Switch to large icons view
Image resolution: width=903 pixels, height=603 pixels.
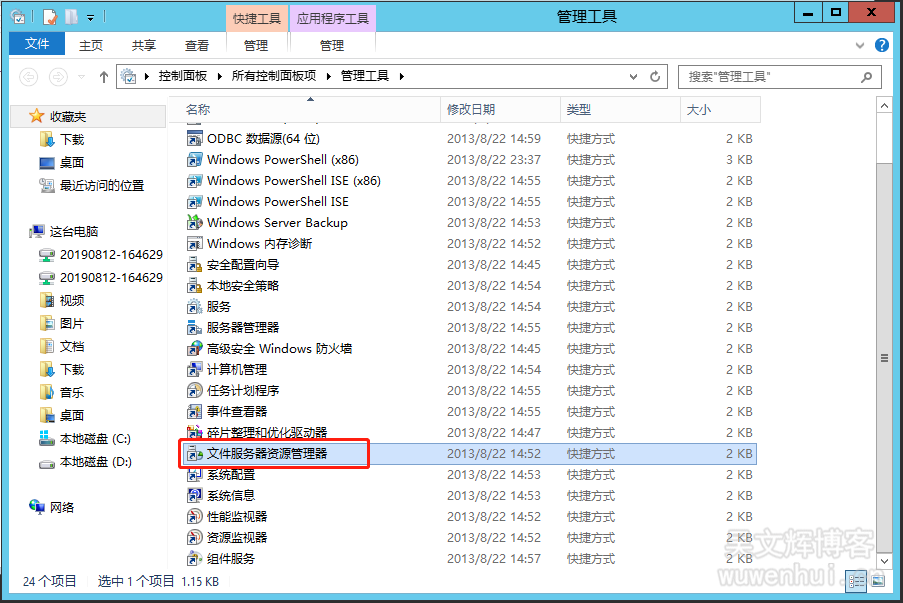(x=877, y=581)
